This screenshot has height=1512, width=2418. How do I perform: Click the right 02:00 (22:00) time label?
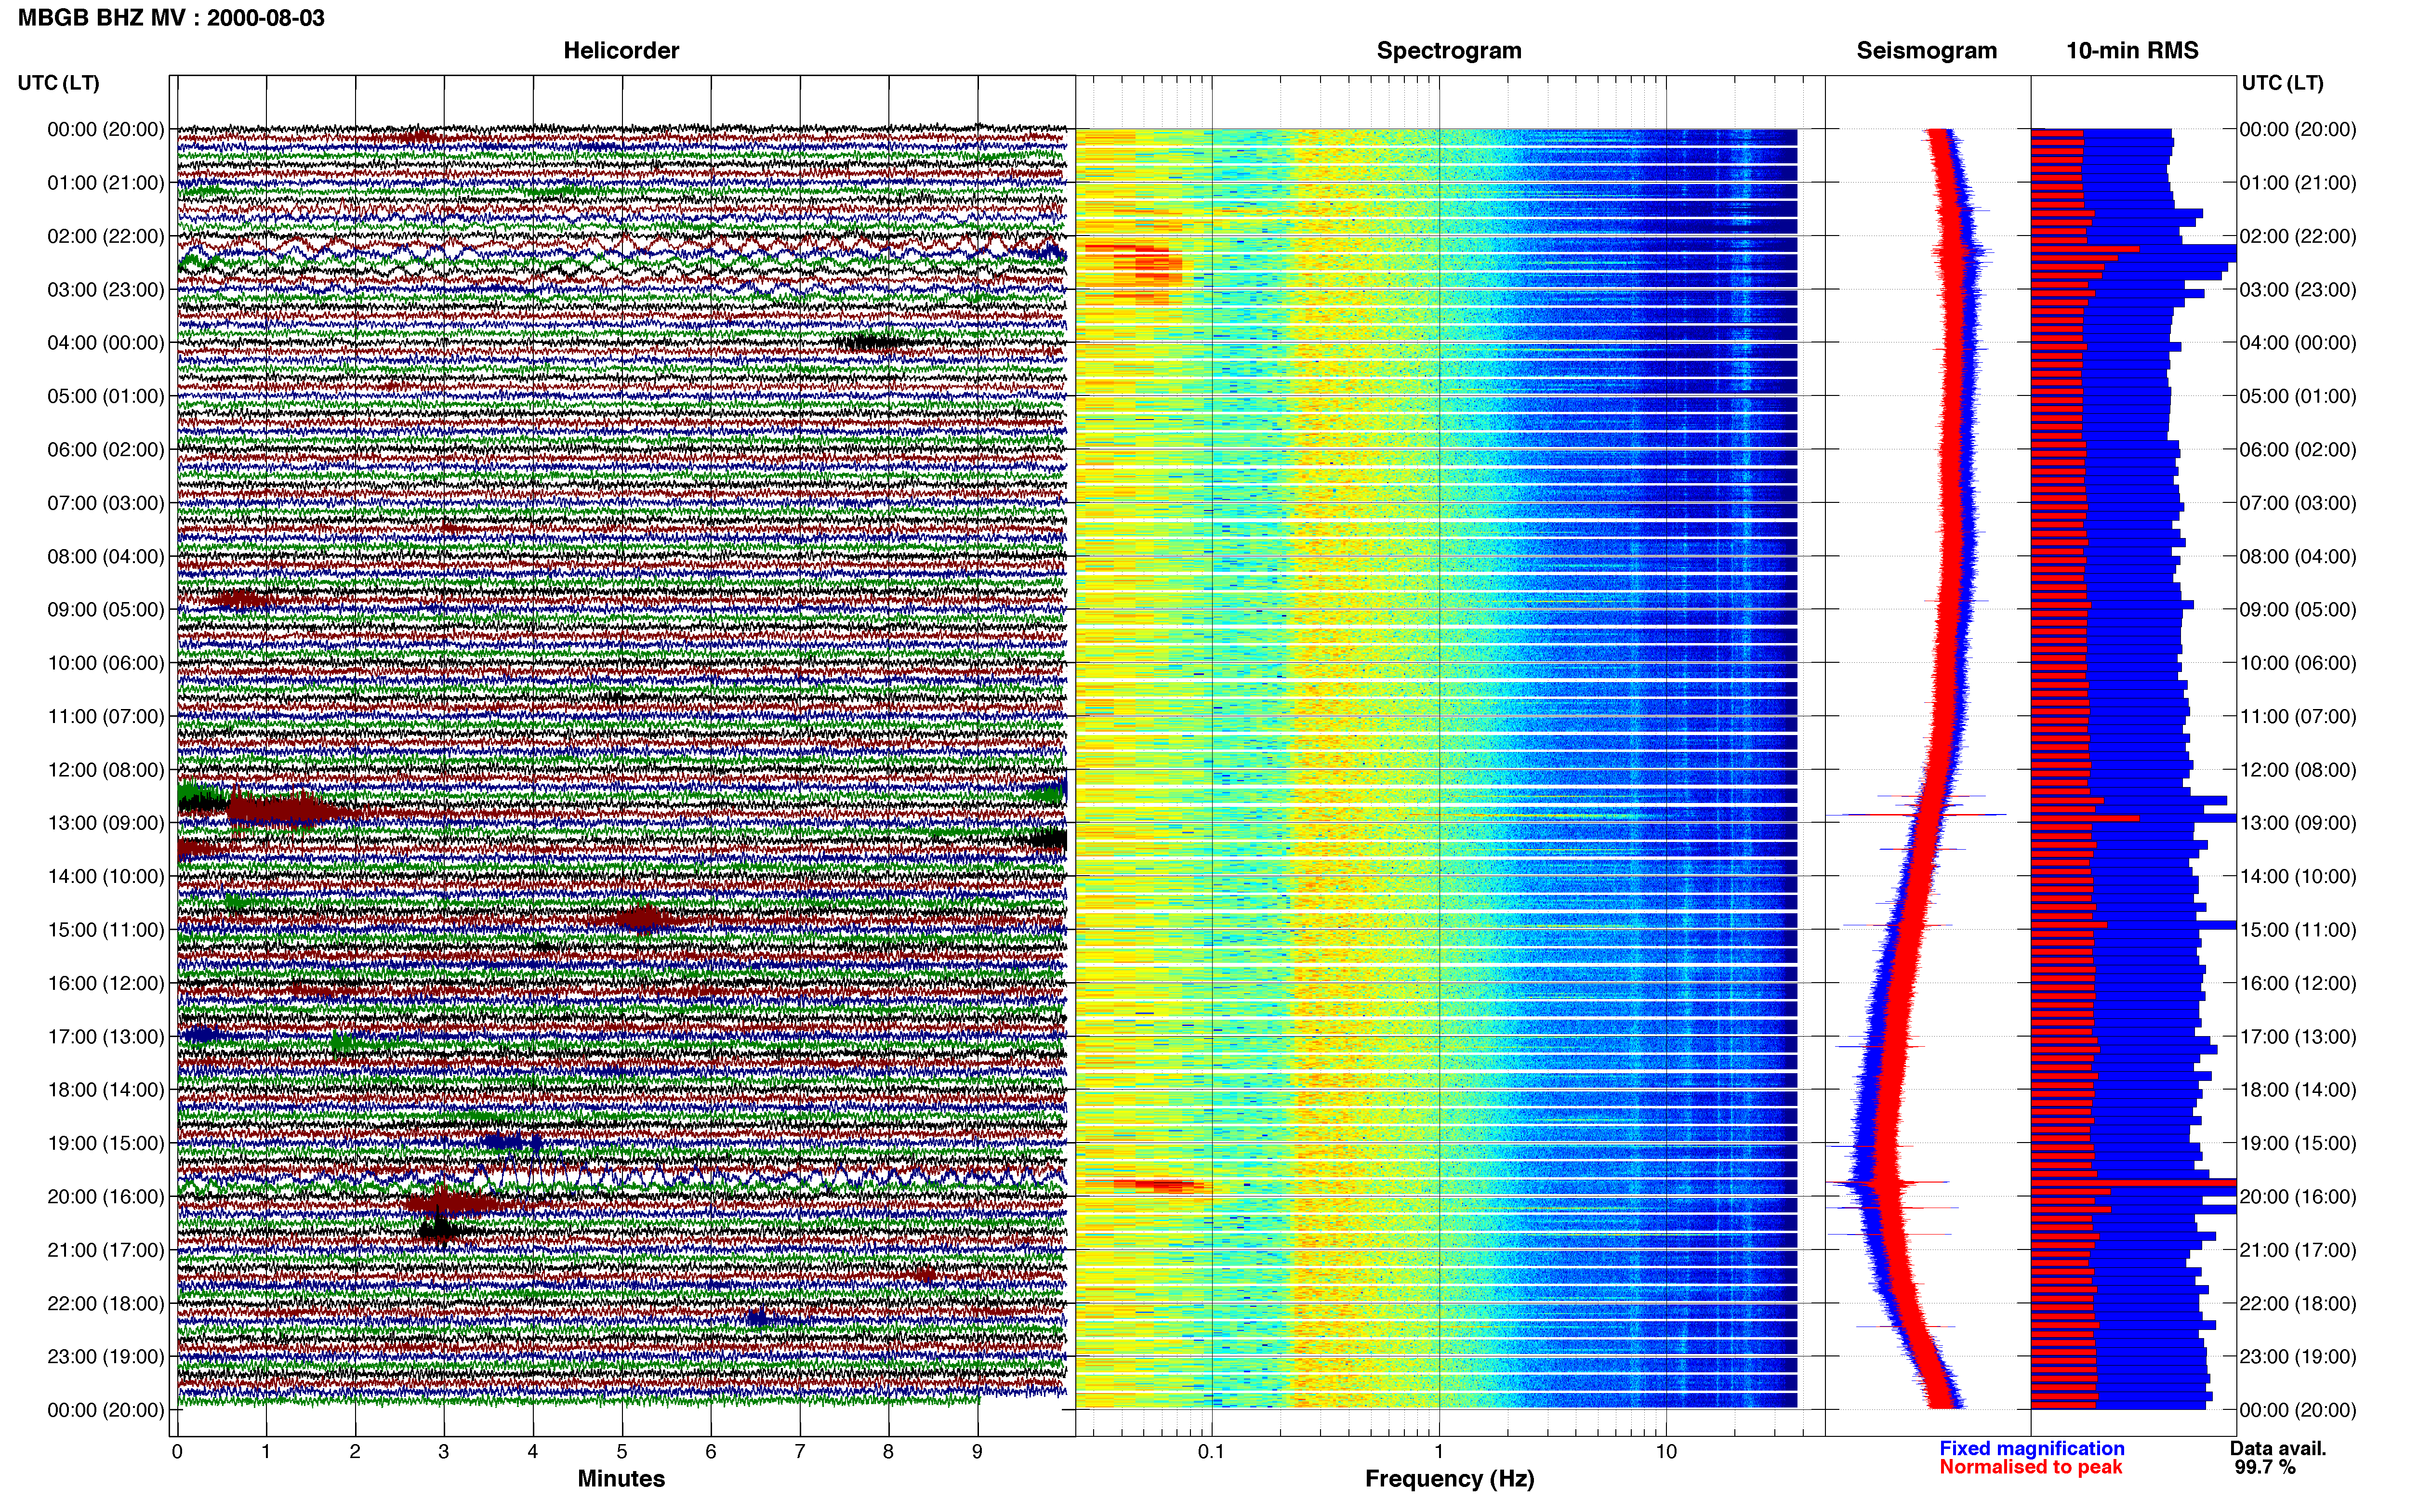pyautogui.click(x=2298, y=236)
